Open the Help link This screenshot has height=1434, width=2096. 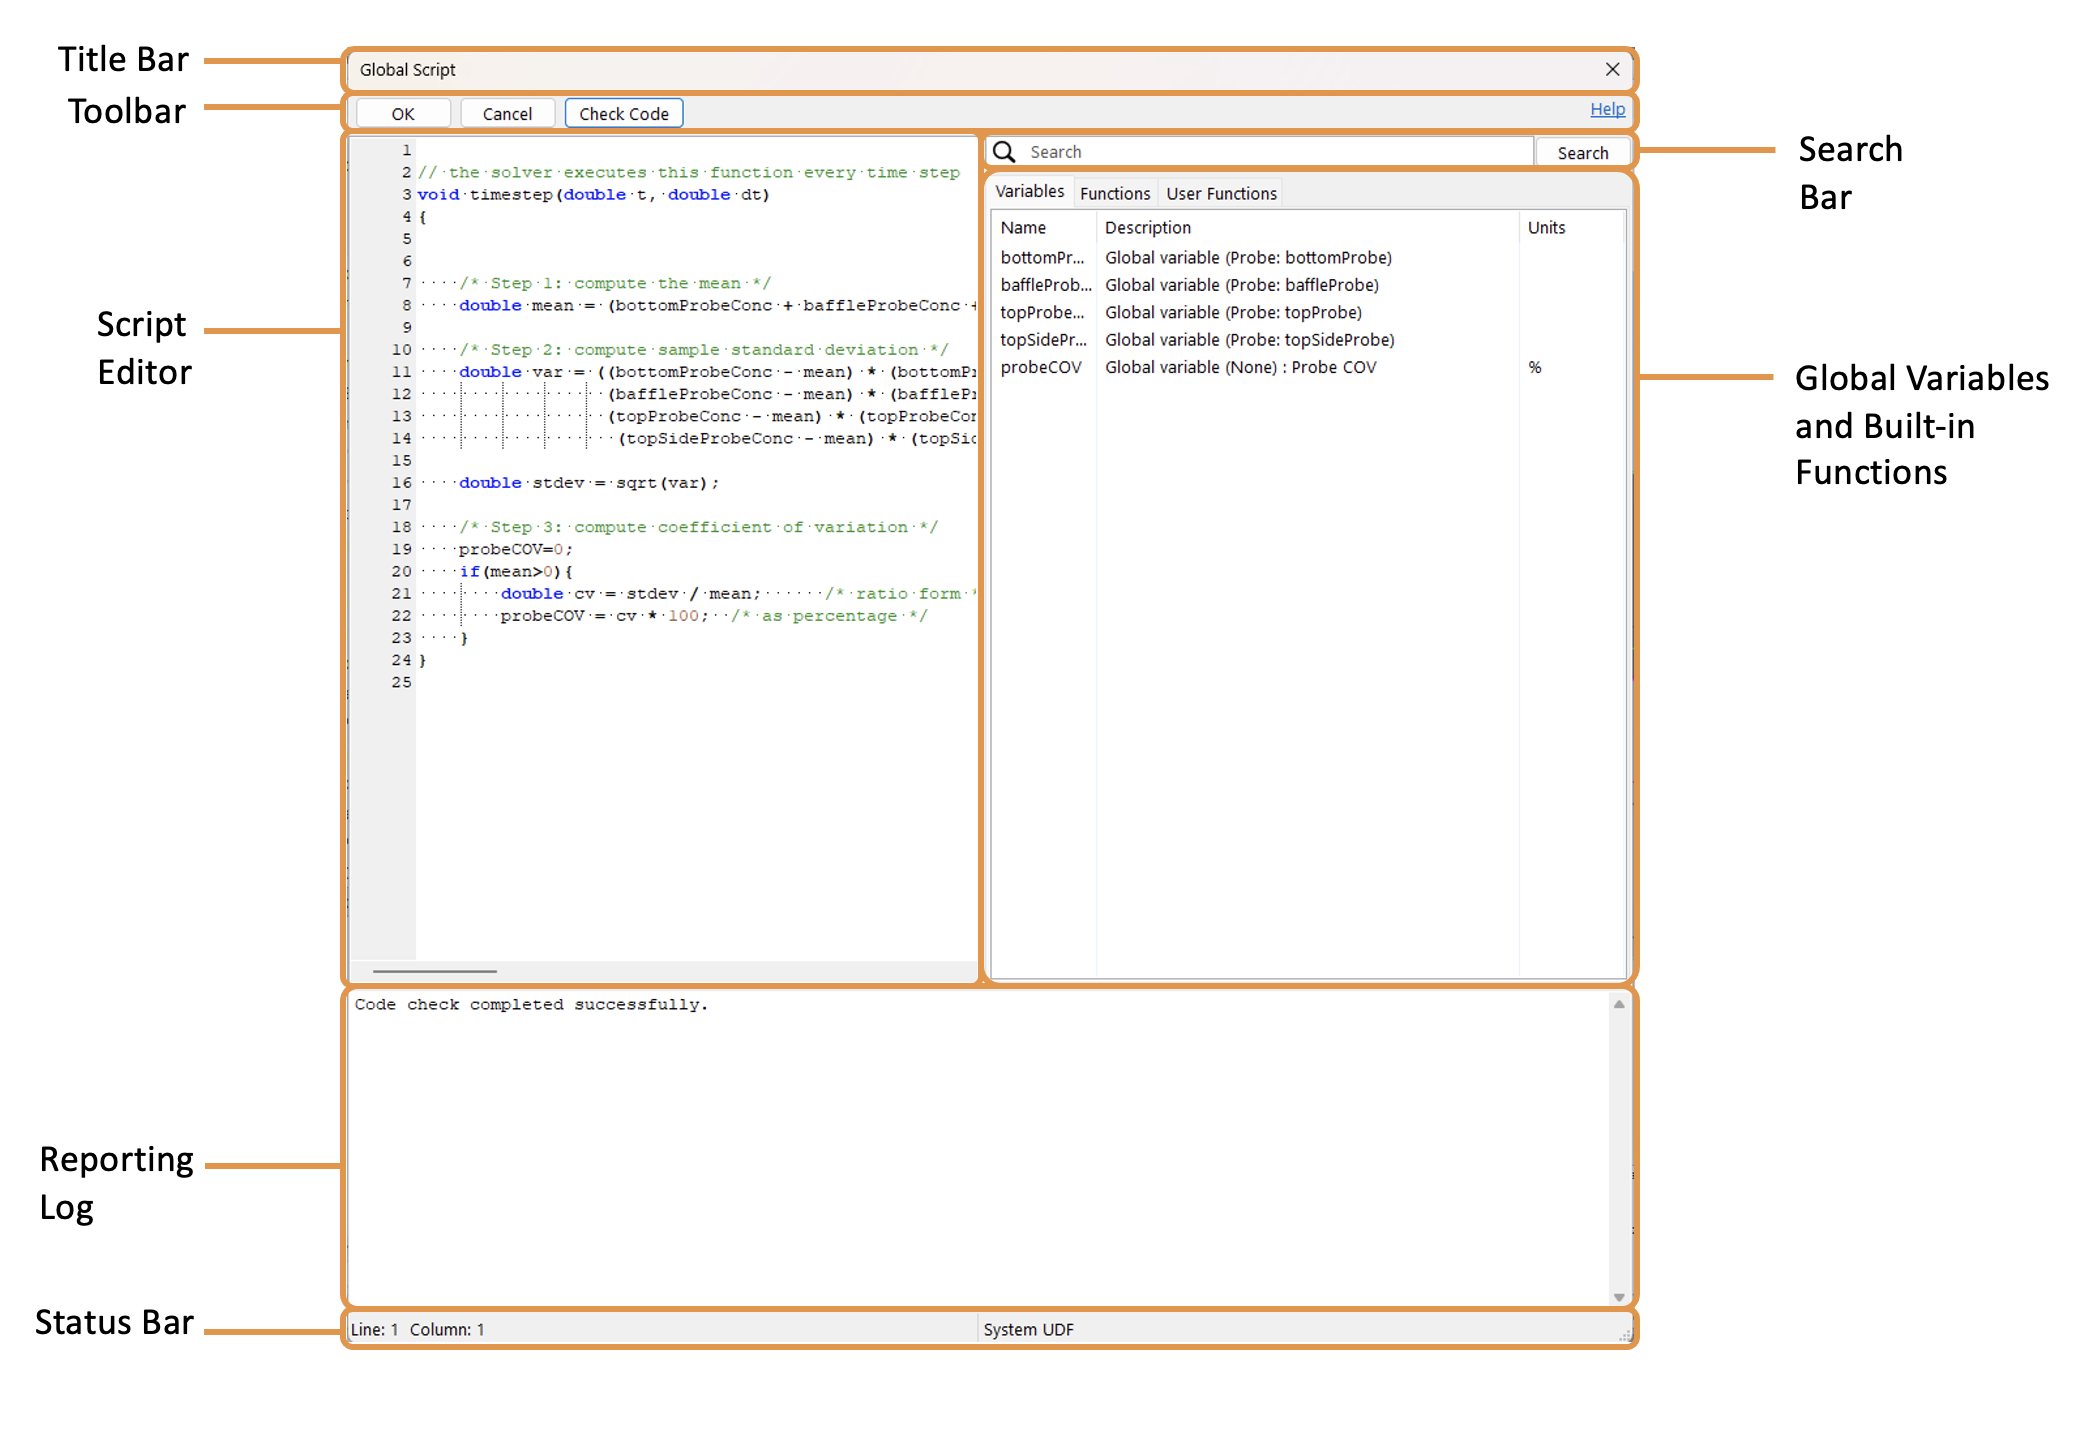tap(1606, 109)
